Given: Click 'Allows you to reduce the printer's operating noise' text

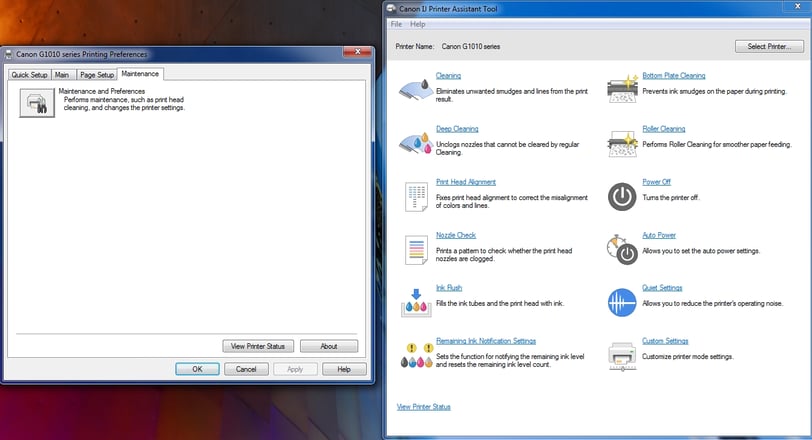Looking at the screenshot, I should [713, 303].
